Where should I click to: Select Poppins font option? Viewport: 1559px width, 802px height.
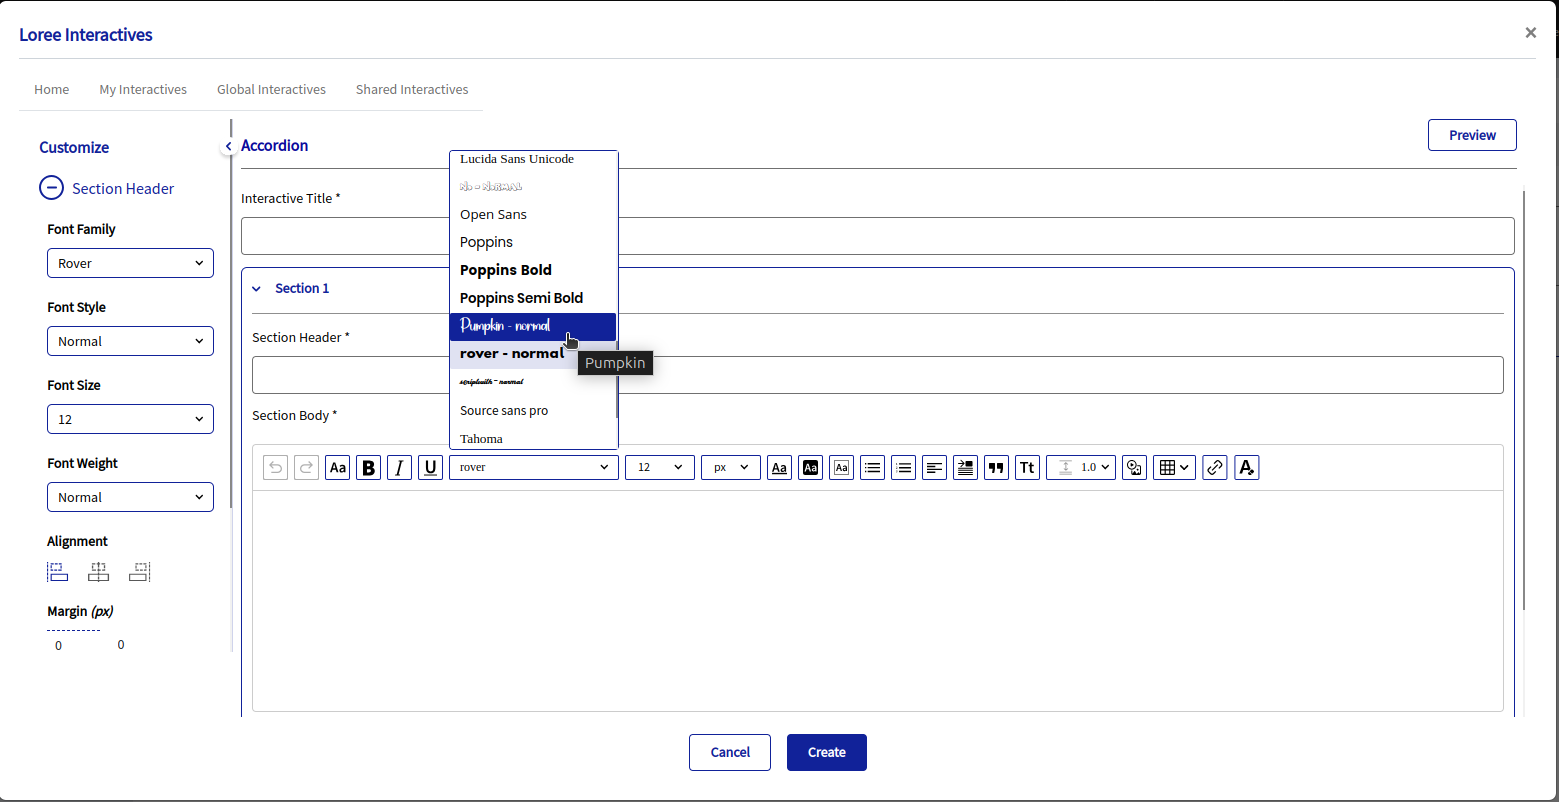[x=533, y=243]
